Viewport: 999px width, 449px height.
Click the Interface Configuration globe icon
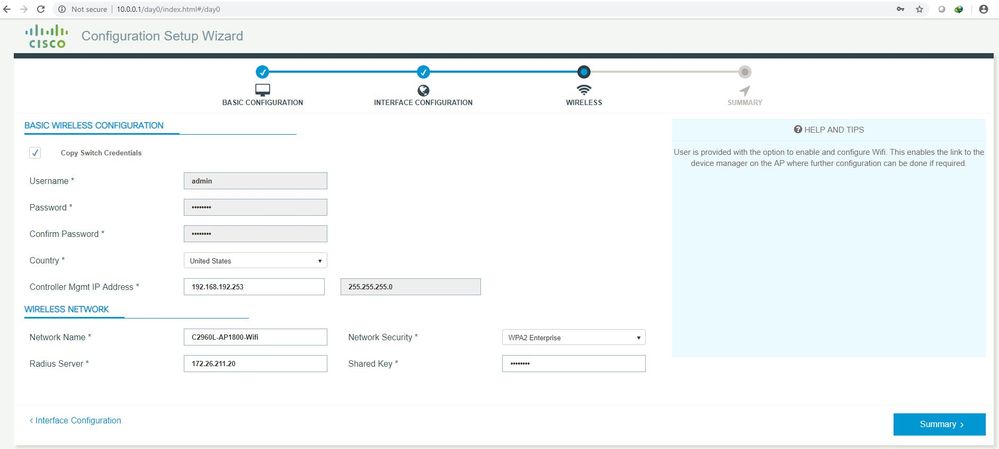pos(423,89)
